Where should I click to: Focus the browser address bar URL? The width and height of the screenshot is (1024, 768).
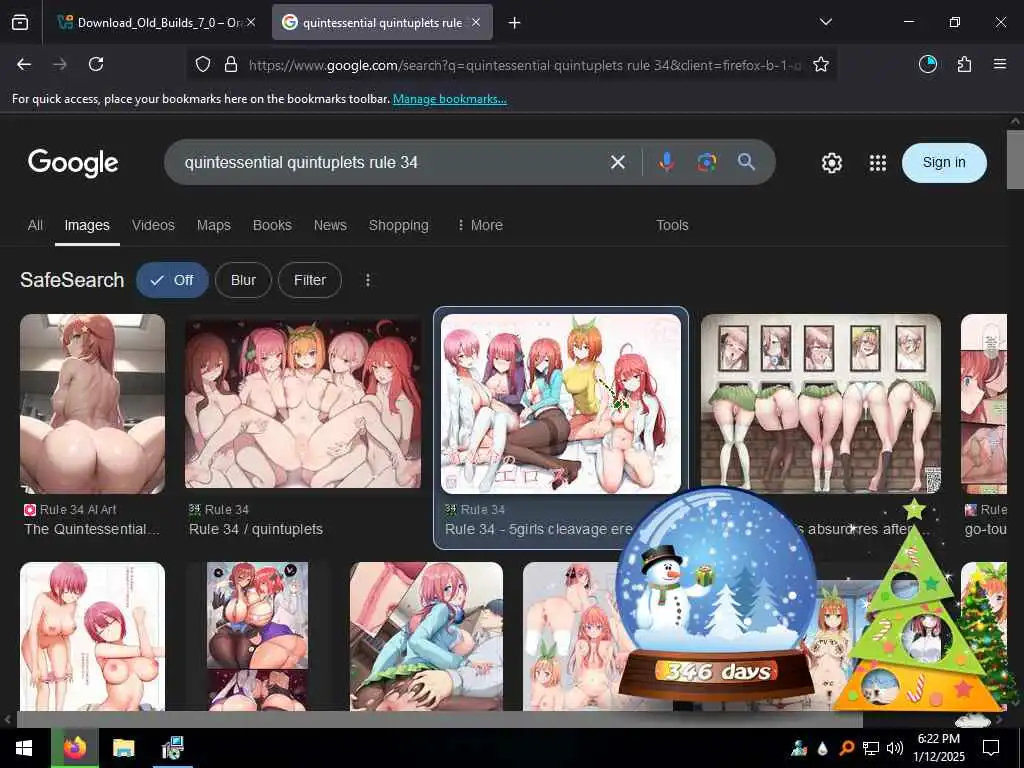pyautogui.click(x=524, y=65)
